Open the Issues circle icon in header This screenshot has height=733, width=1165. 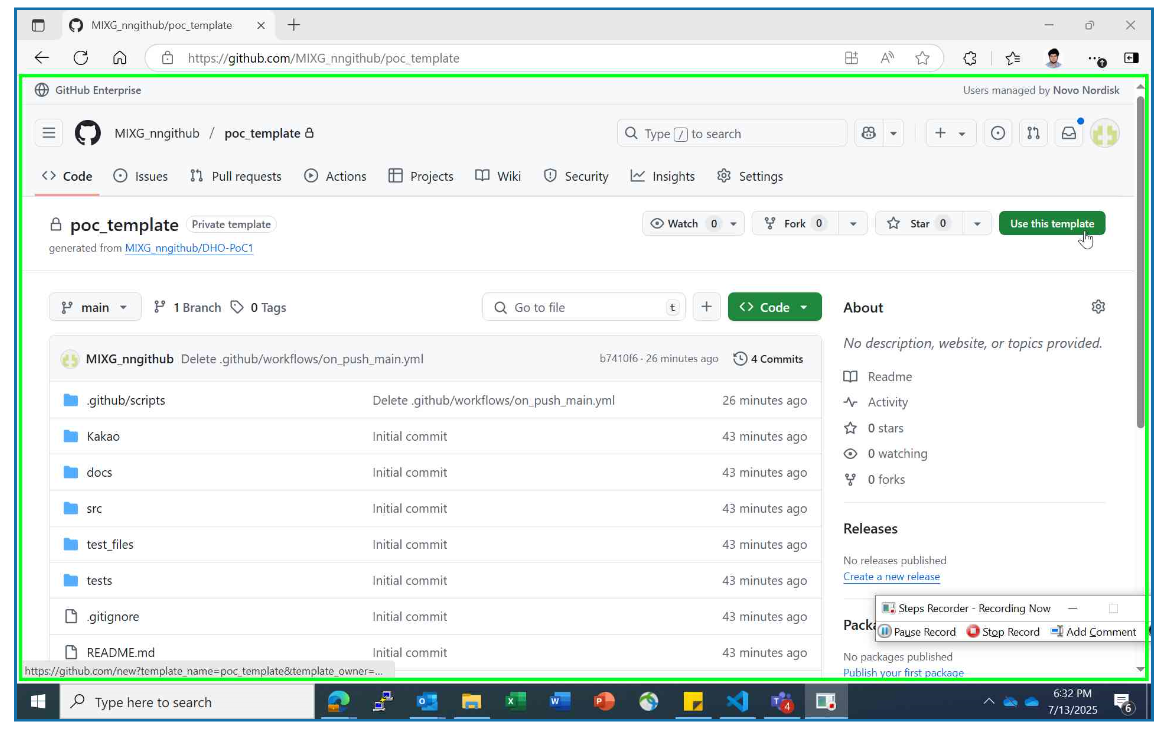pyautogui.click(x=998, y=134)
